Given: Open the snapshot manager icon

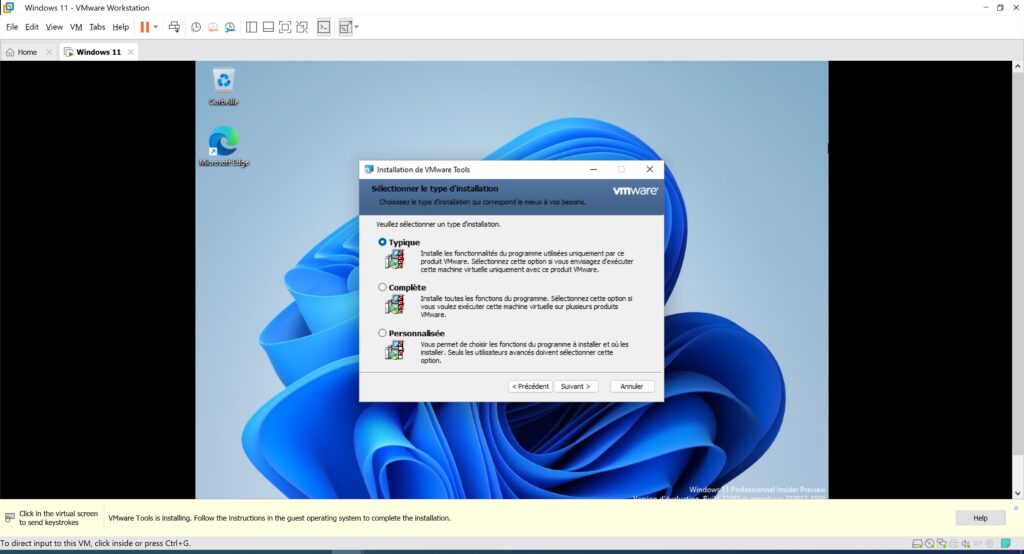Looking at the screenshot, I should 230,27.
